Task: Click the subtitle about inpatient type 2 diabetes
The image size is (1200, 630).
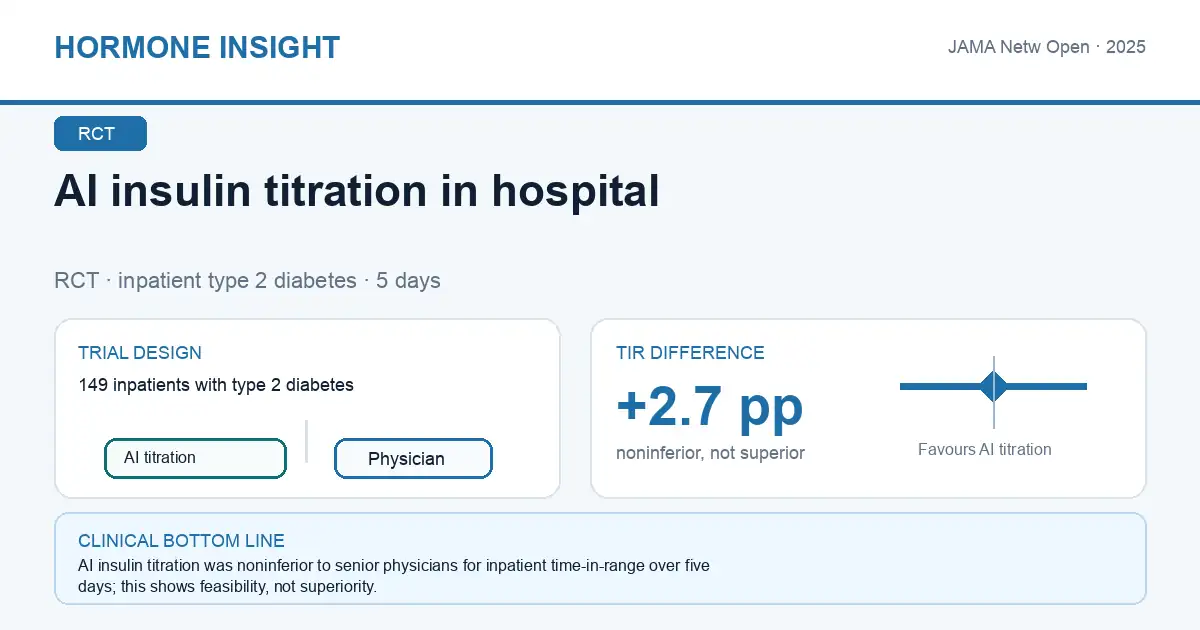Action: click(x=247, y=280)
